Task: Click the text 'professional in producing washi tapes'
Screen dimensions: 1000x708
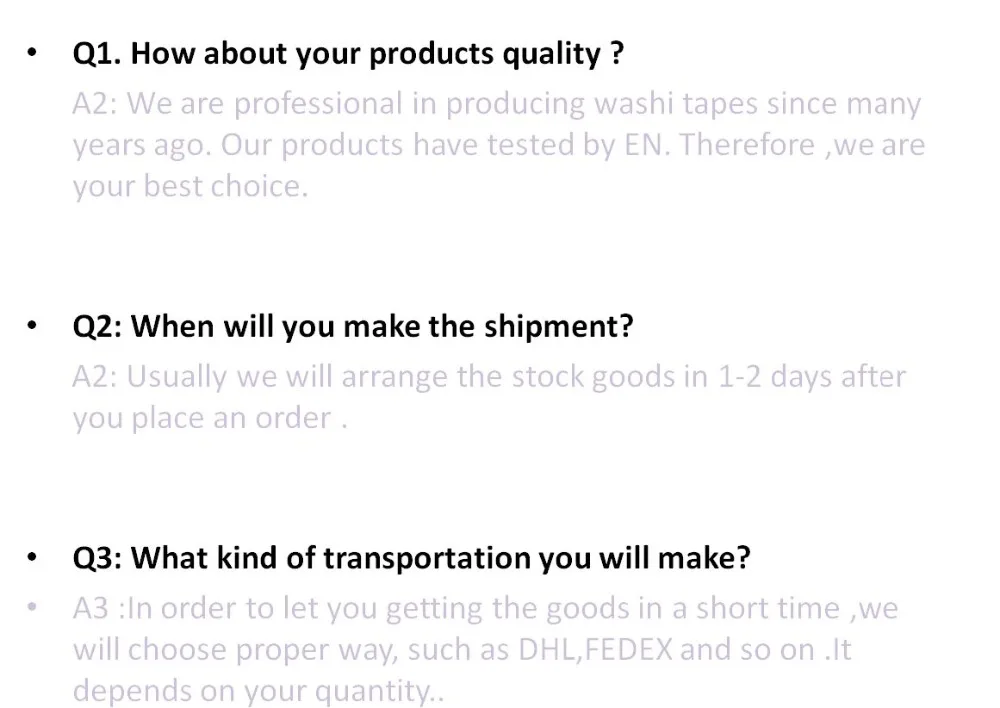Action: tap(496, 104)
